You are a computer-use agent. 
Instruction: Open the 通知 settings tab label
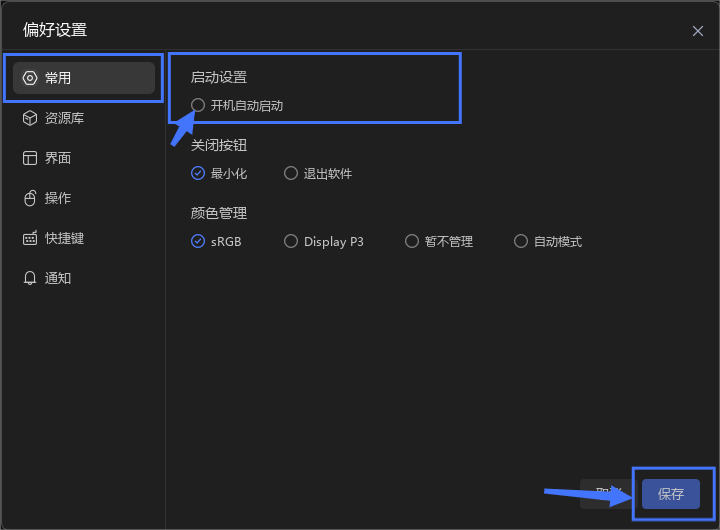click(58, 278)
